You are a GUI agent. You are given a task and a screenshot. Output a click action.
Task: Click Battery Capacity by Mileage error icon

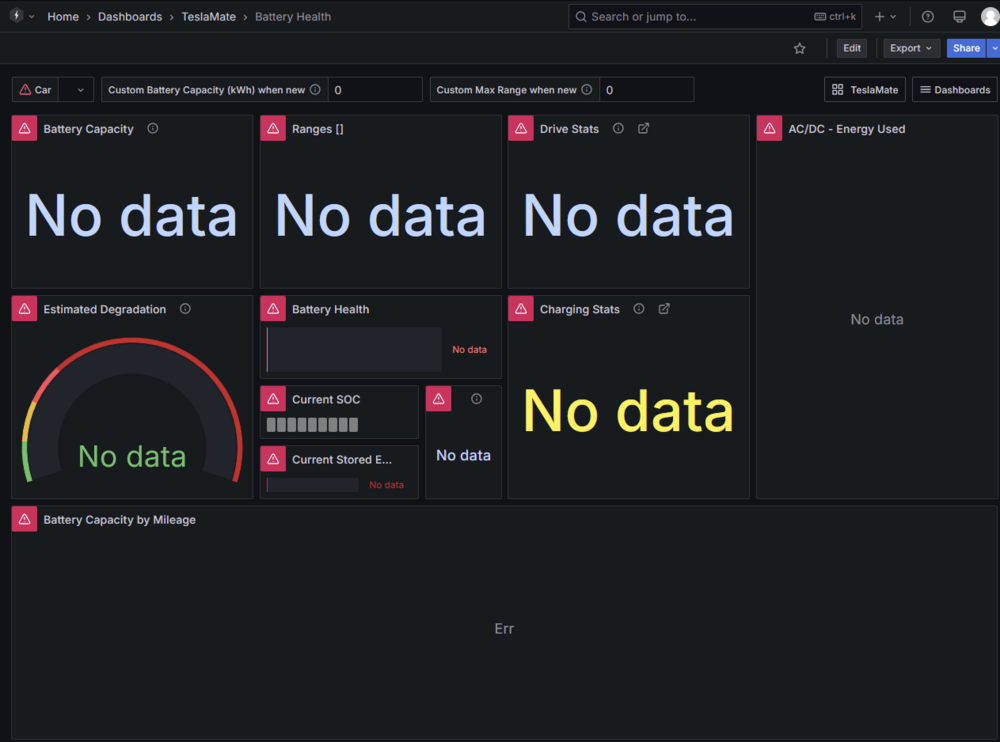pos(24,519)
